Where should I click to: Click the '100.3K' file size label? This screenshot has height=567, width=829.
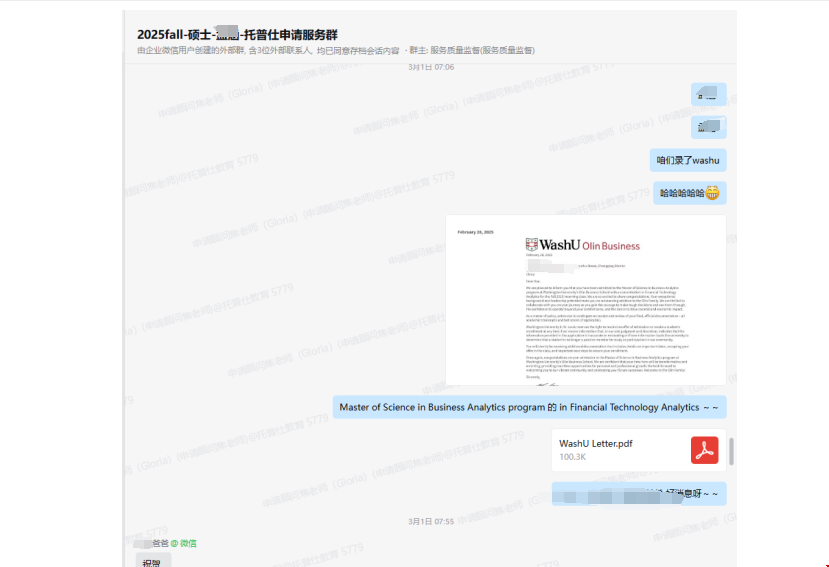[573, 457]
